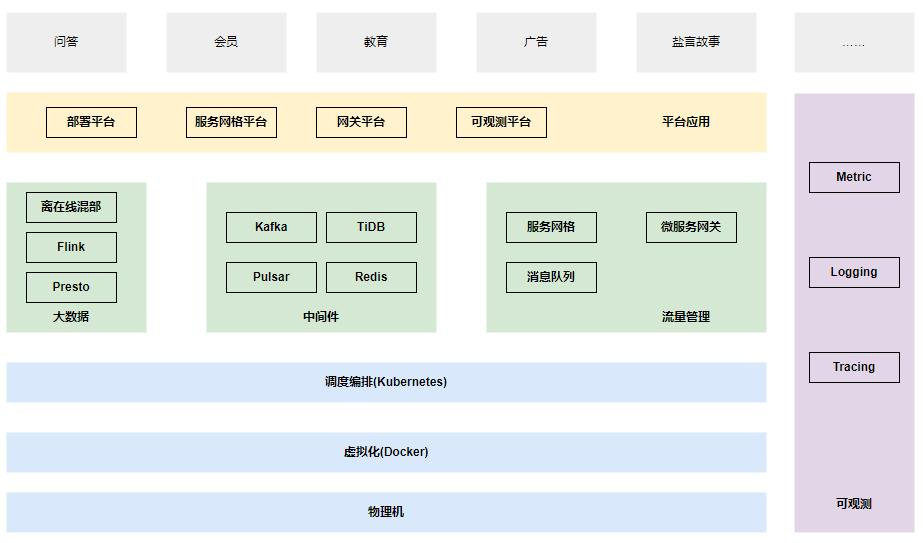
Task: Click the 盐言故事 box
Action: tap(696, 42)
